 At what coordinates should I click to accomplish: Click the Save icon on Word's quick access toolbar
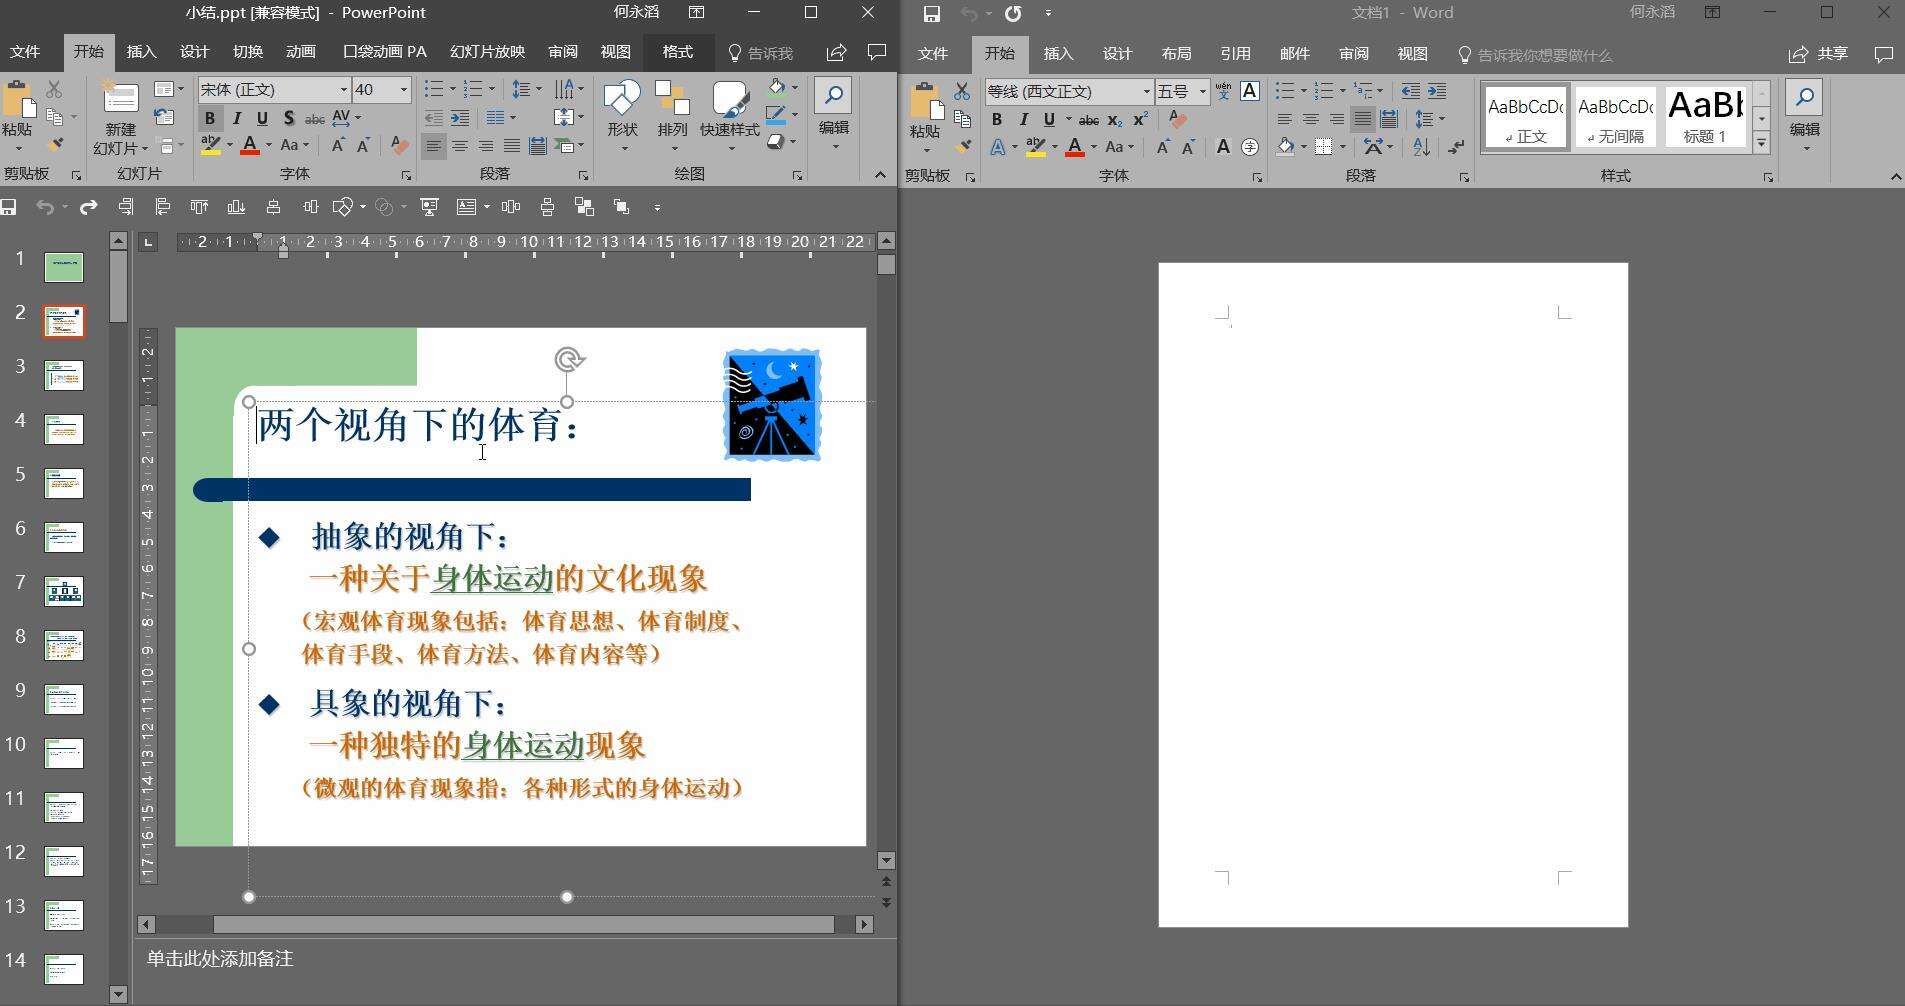coord(930,13)
